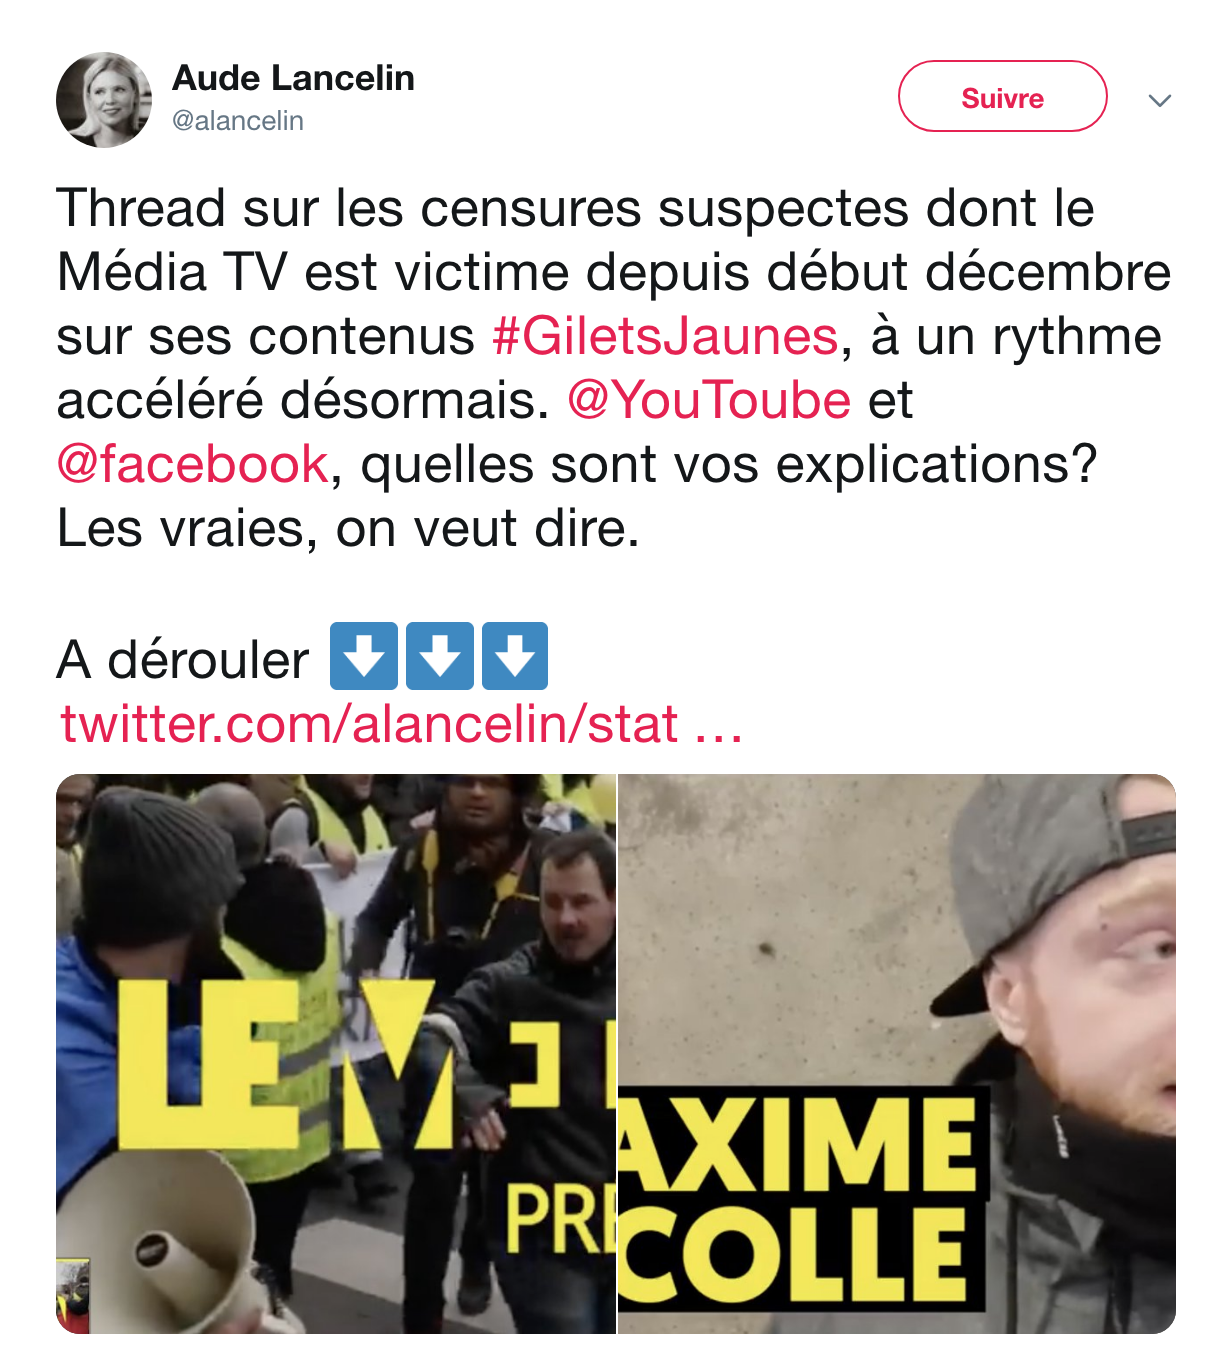The width and height of the screenshot is (1218, 1354).
Task: Open the #GiletsJaunes hashtag
Action: coord(665,336)
